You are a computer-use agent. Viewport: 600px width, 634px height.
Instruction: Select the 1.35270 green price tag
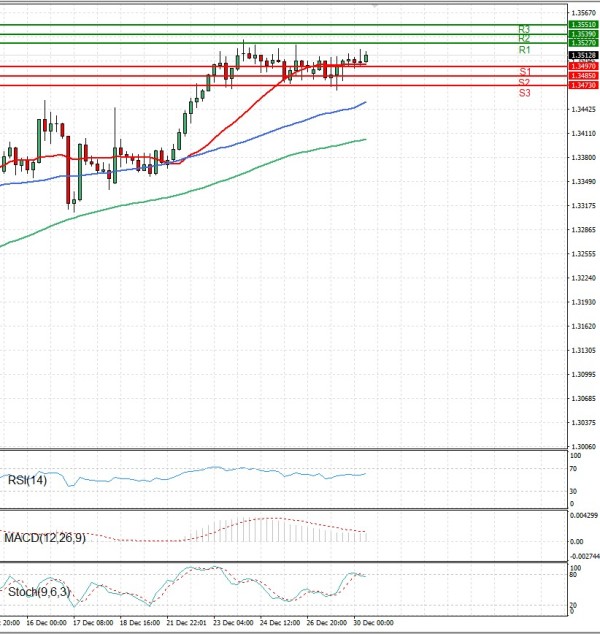click(x=583, y=44)
